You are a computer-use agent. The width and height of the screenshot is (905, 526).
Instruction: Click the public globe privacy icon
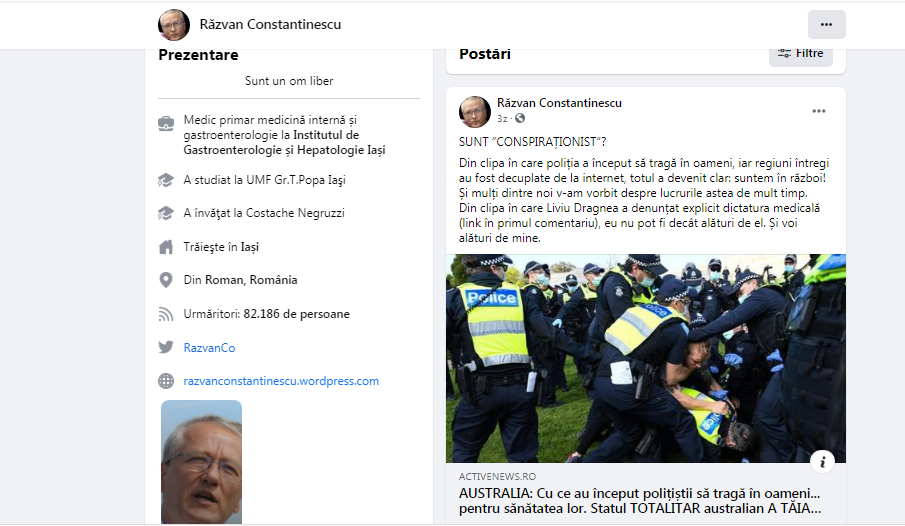(x=520, y=118)
